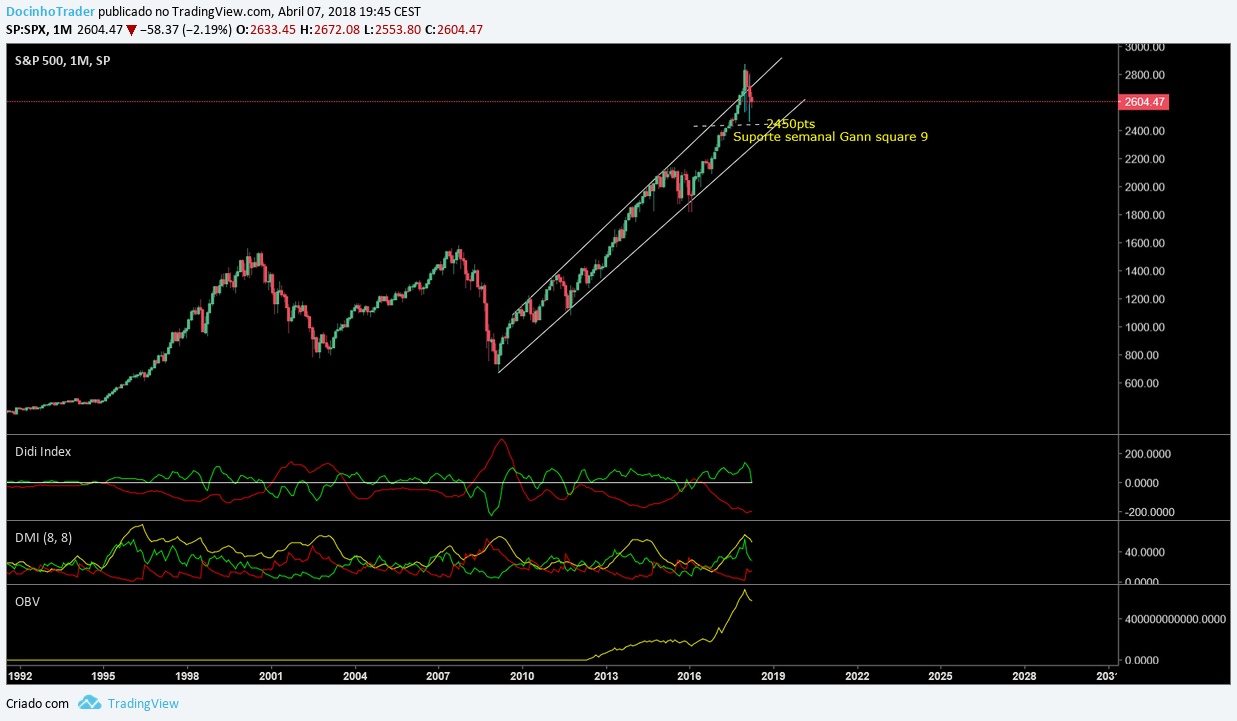This screenshot has height=721, width=1237.
Task: Click the 2400.00 price axis label
Action: point(1144,131)
